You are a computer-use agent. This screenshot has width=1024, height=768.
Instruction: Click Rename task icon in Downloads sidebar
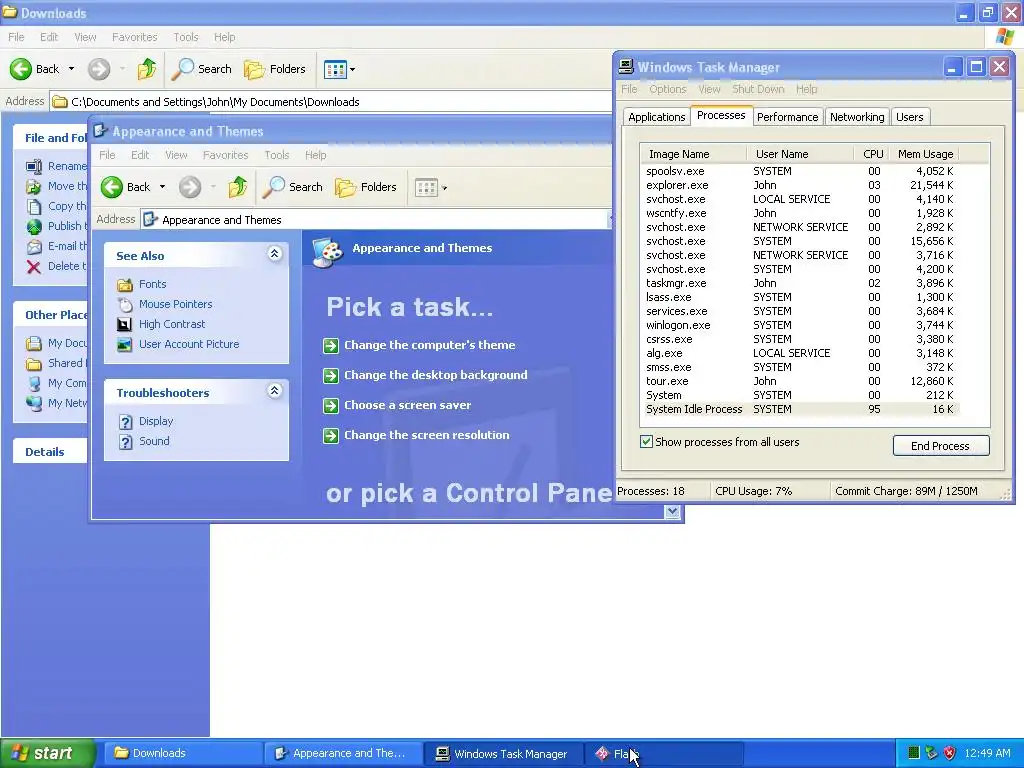[x=34, y=167]
